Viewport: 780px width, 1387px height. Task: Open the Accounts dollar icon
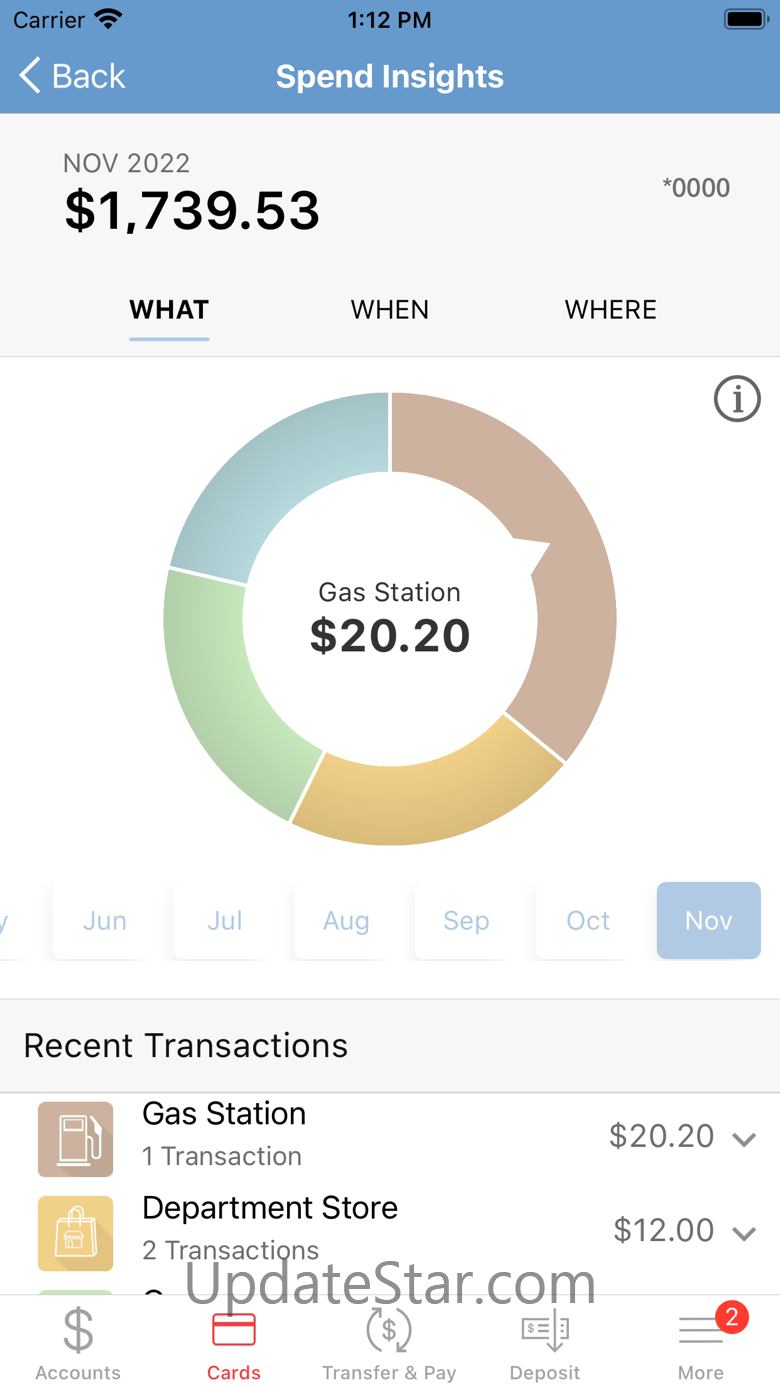(78, 1331)
